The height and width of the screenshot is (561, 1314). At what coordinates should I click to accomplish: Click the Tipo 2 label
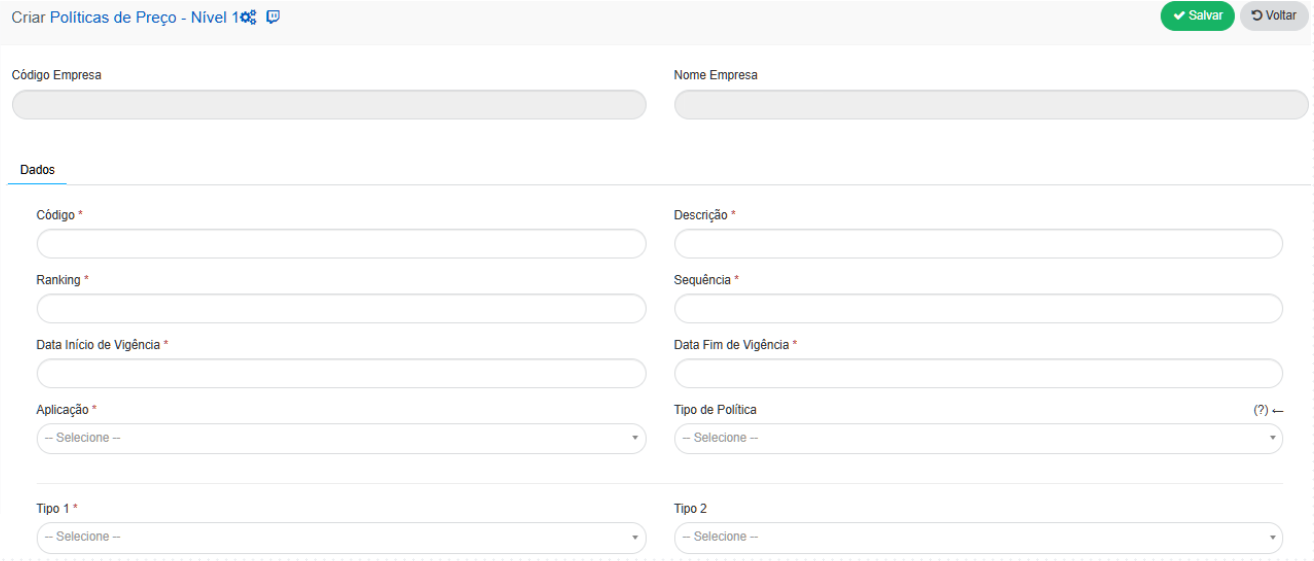[690, 508]
